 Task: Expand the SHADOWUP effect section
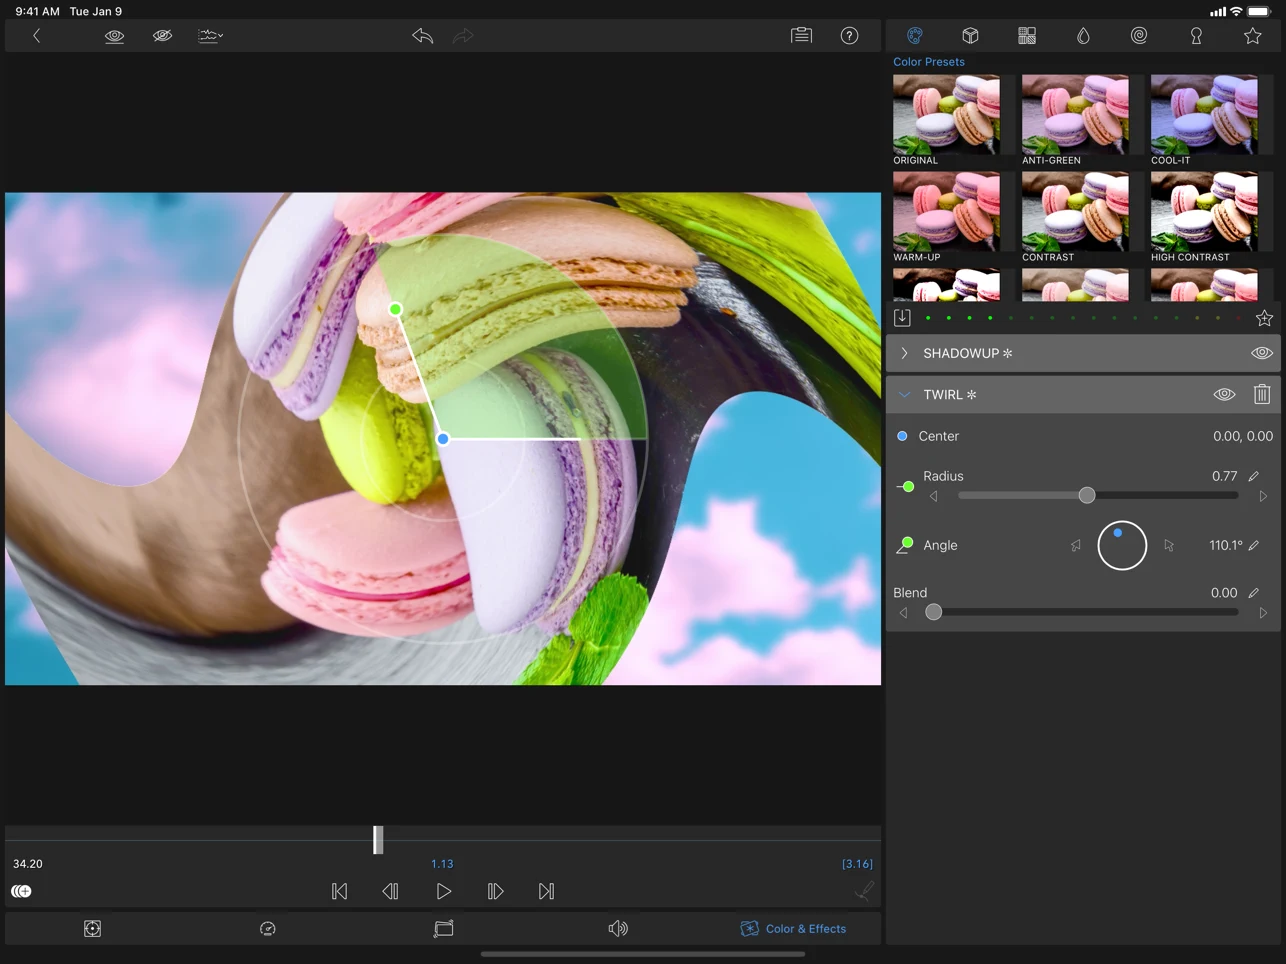[904, 353]
